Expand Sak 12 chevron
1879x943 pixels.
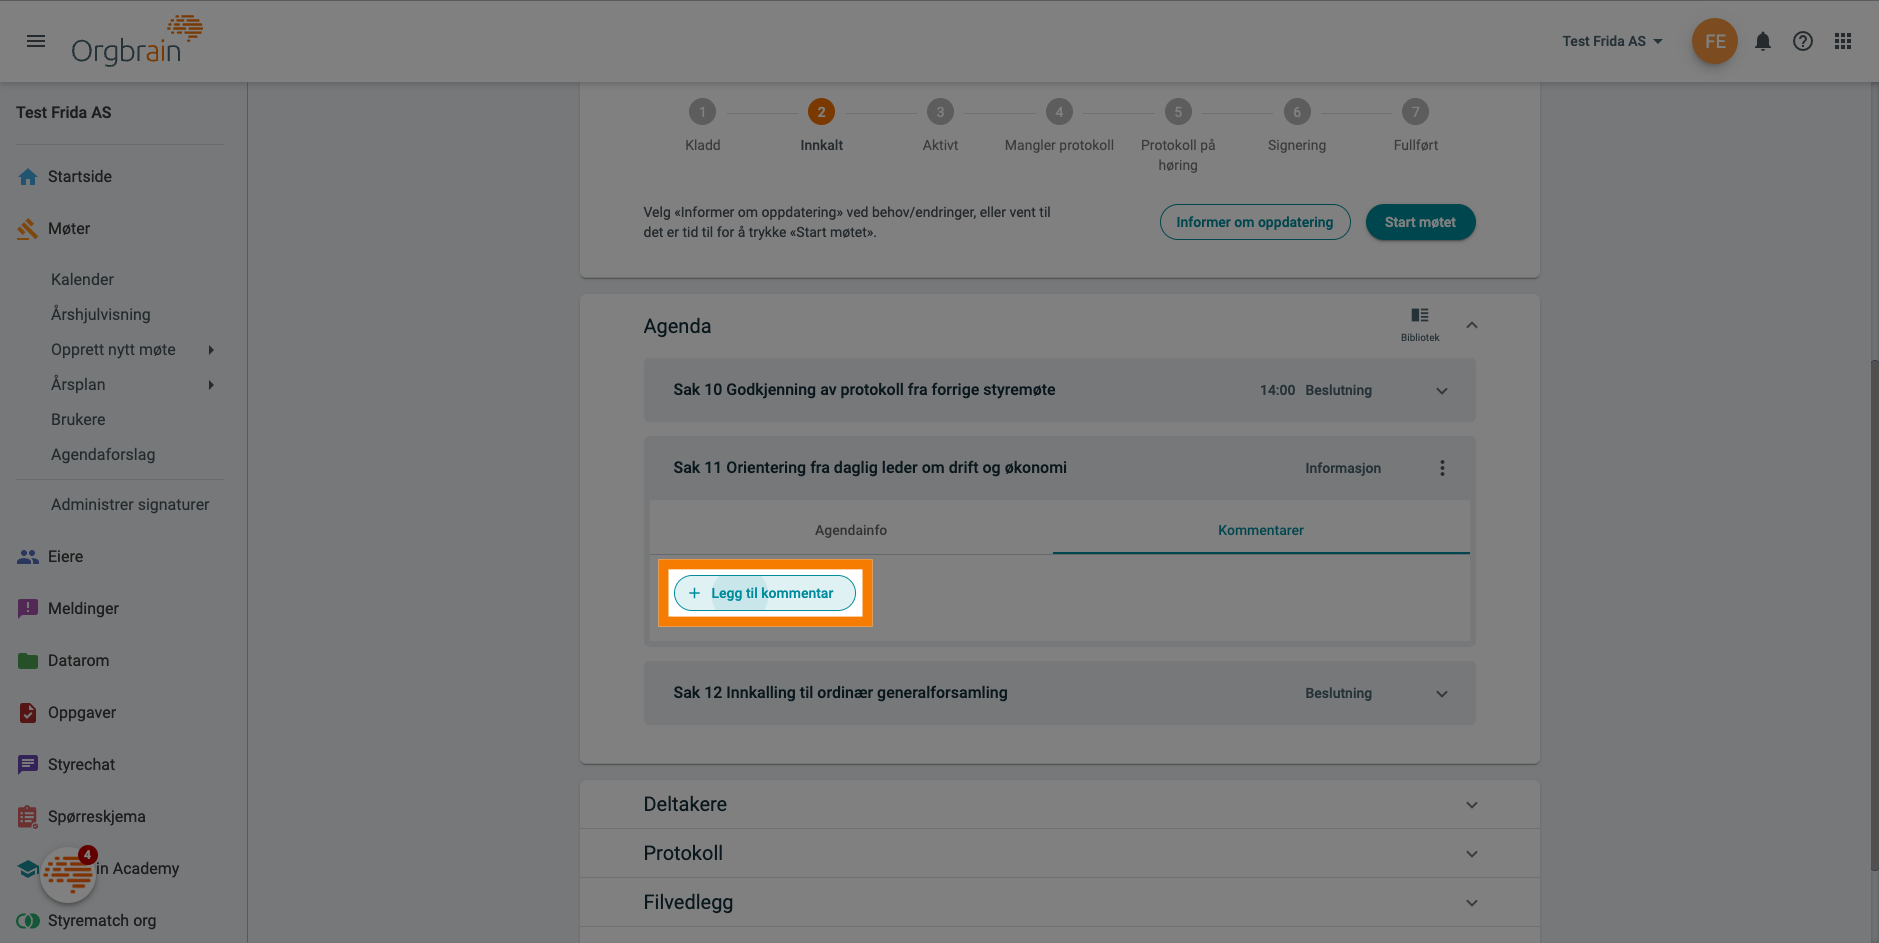pyautogui.click(x=1442, y=694)
